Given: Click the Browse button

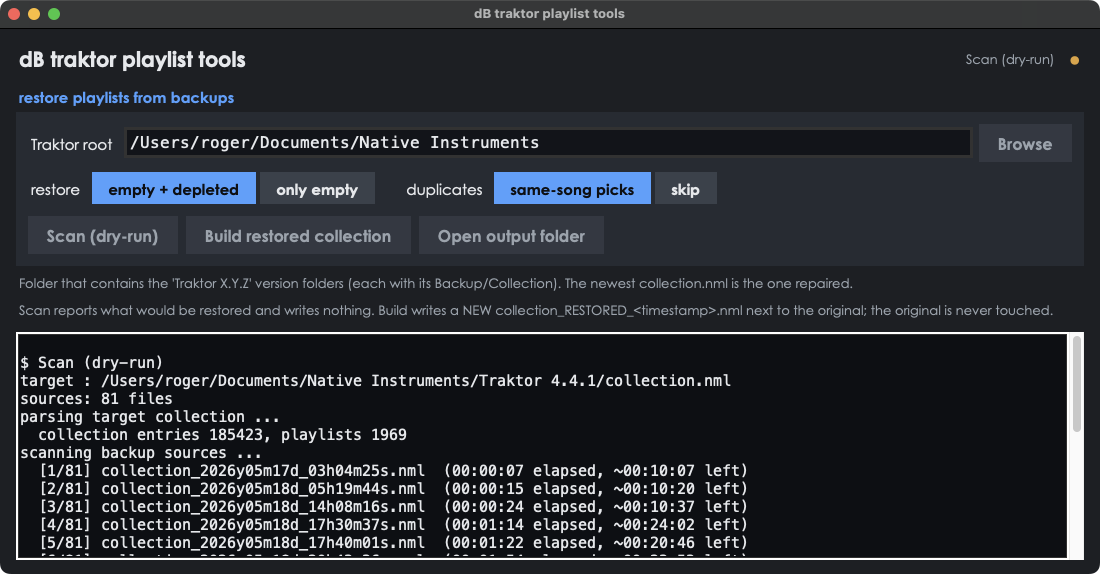Looking at the screenshot, I should tap(1024, 144).
